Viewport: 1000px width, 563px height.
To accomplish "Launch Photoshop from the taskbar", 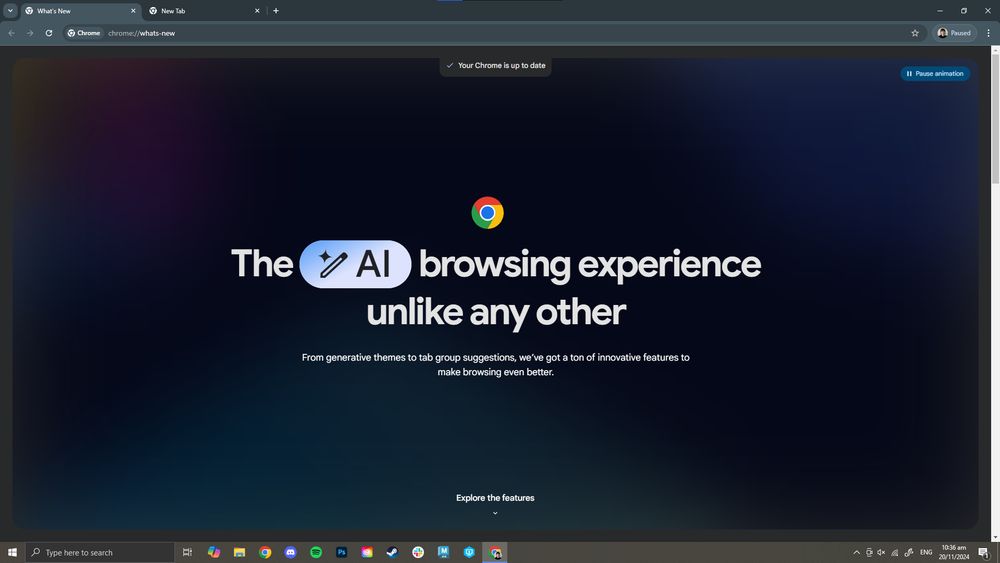I will [x=341, y=552].
